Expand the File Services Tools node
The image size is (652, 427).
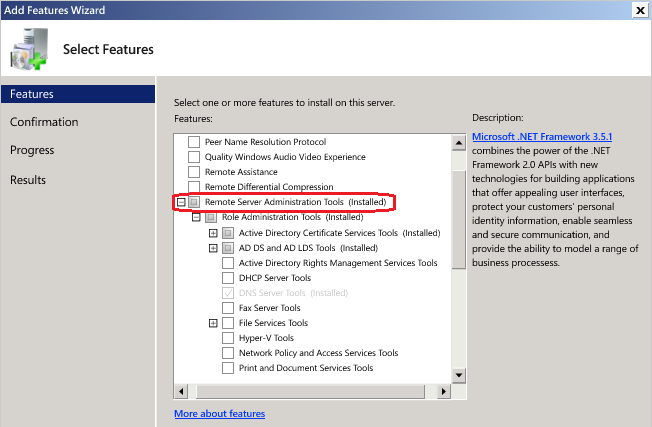point(213,323)
